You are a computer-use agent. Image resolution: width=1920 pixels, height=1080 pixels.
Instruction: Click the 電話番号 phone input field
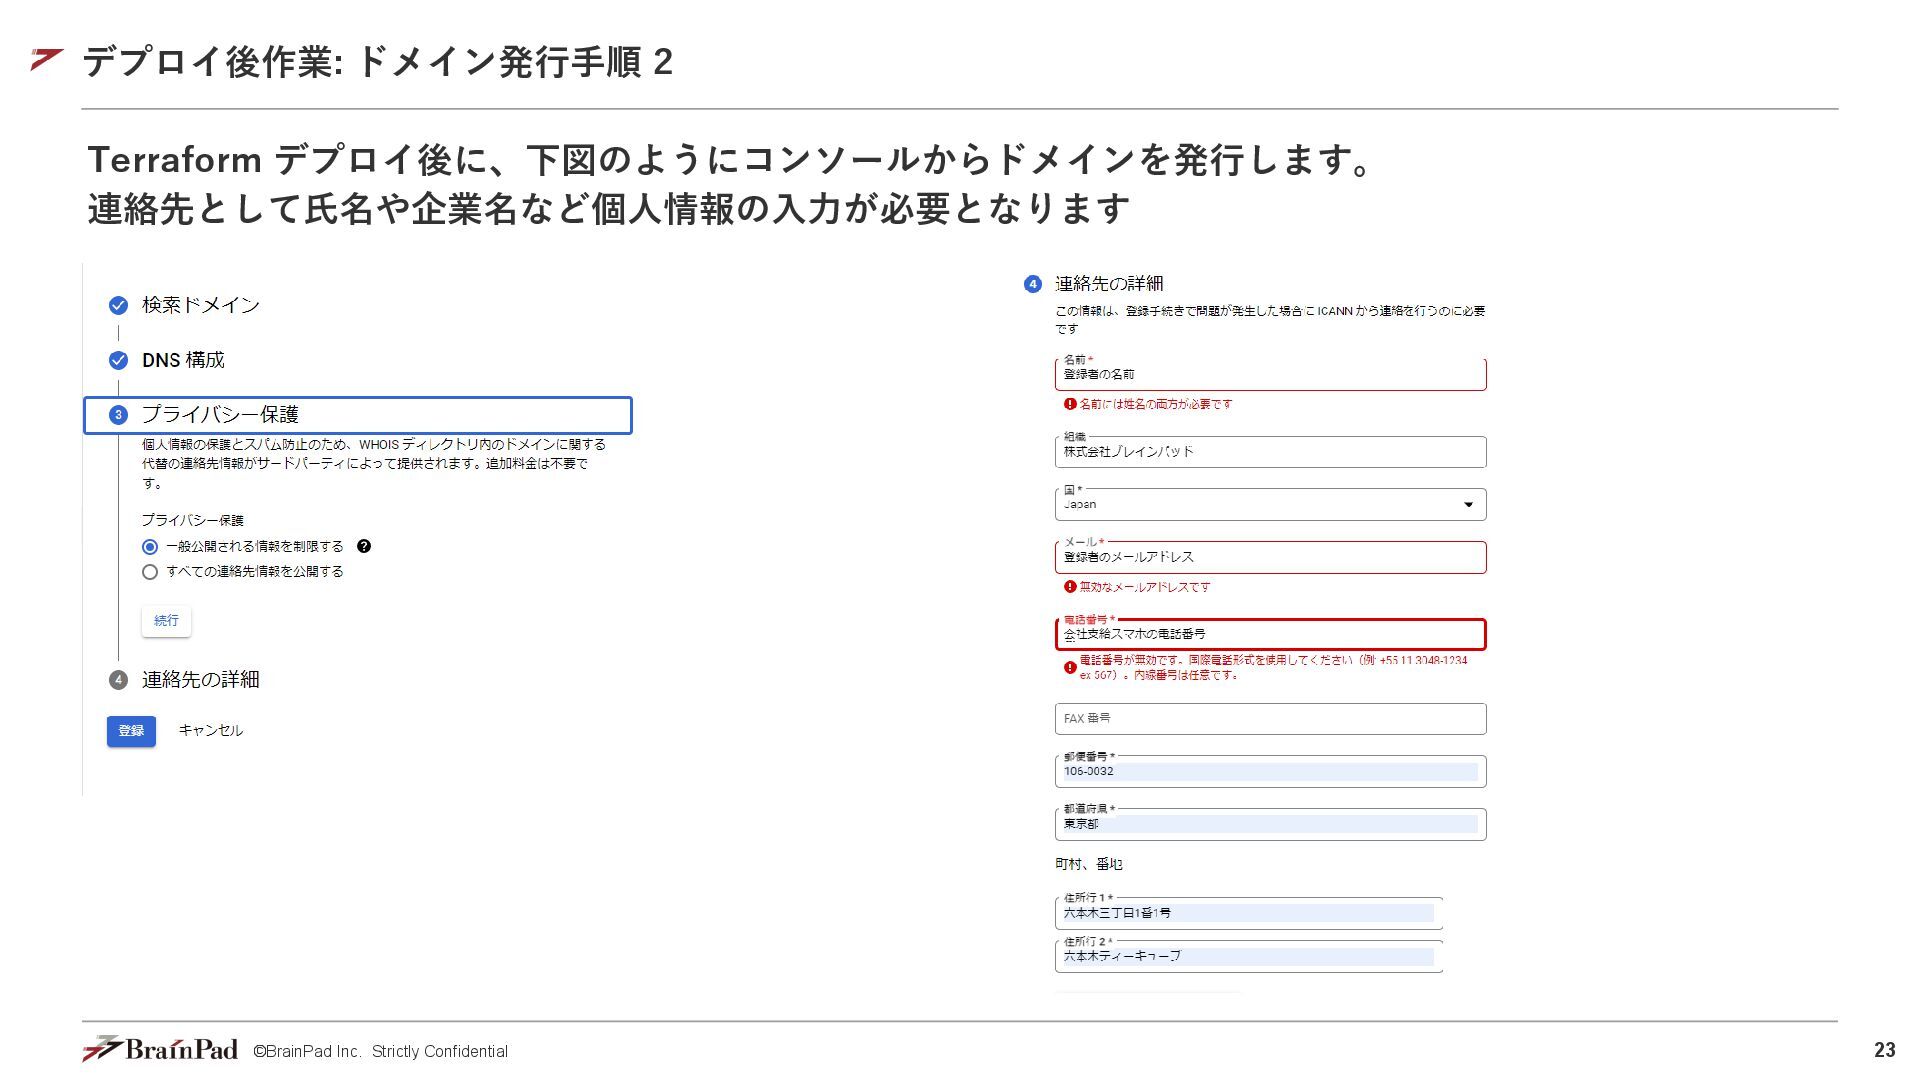click(1270, 634)
